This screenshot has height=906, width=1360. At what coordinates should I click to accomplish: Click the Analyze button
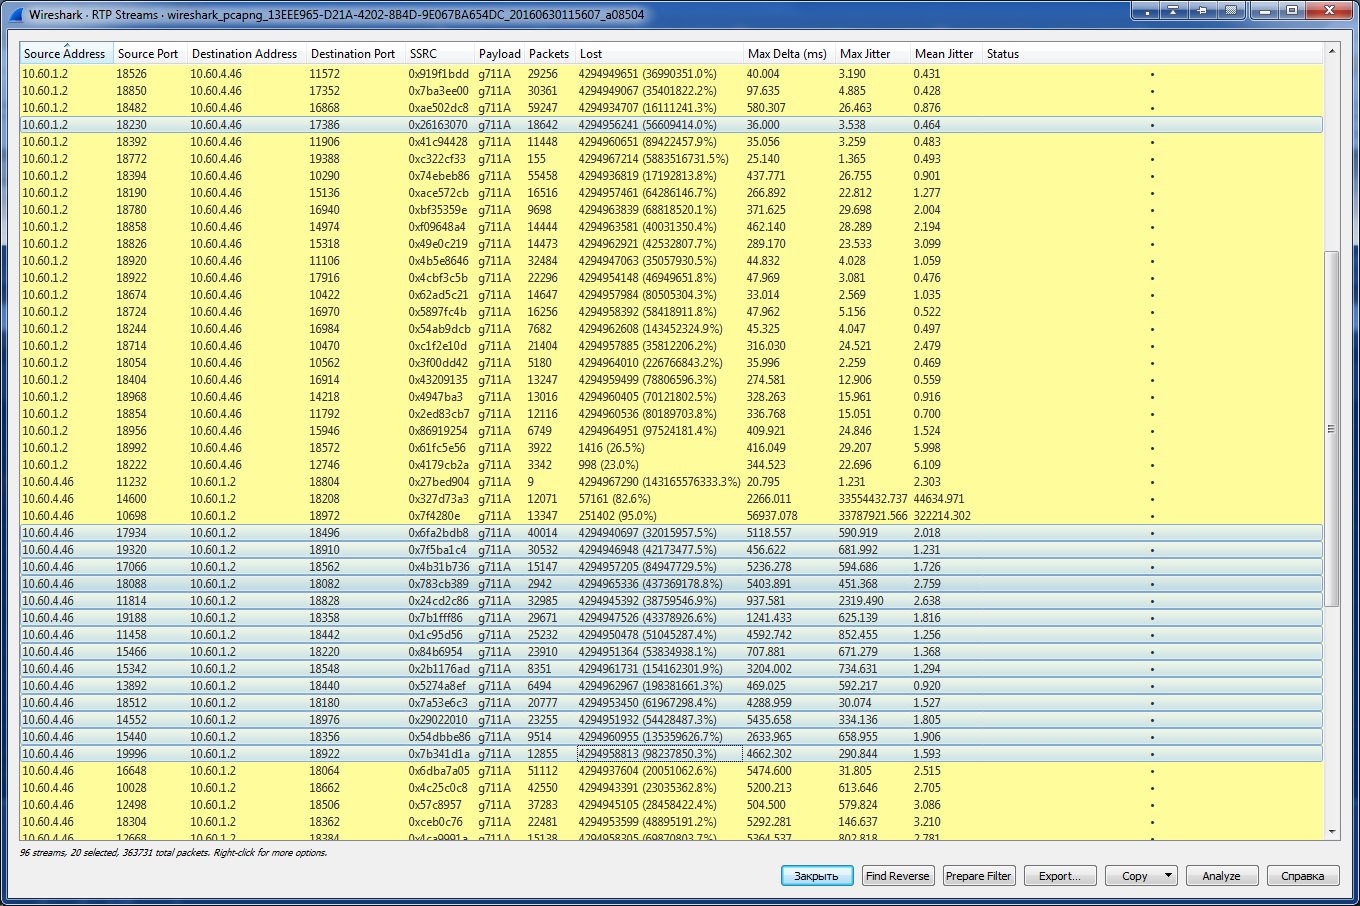[x=1221, y=876]
